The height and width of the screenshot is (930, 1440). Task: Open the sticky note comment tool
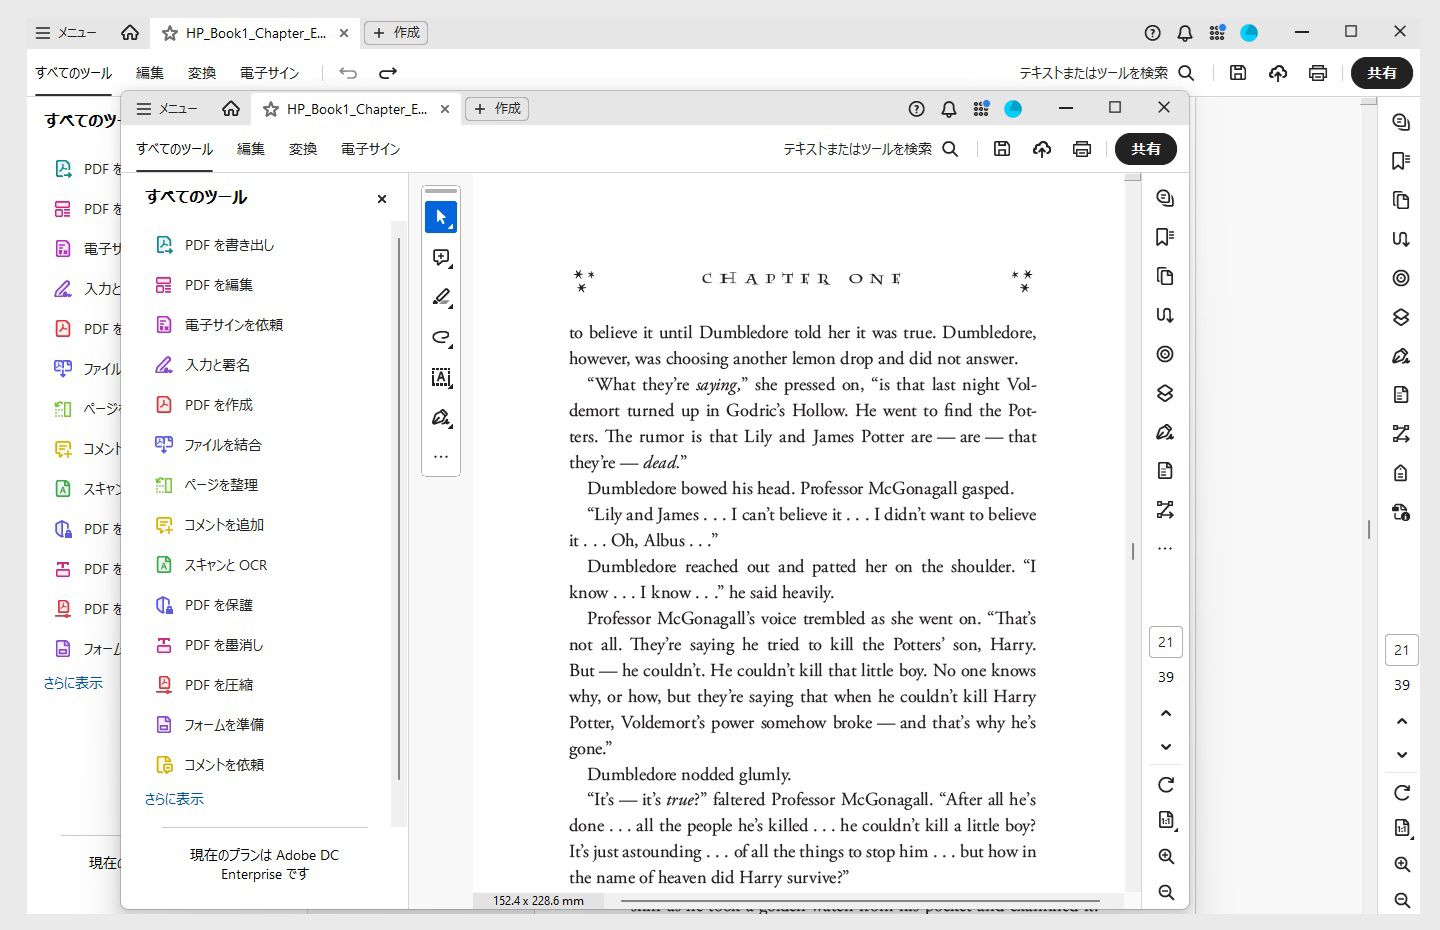[441, 257]
